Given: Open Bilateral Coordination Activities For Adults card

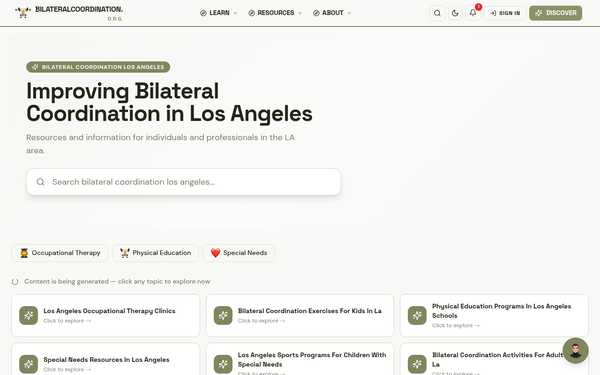Looking at the screenshot, I should 494,360.
